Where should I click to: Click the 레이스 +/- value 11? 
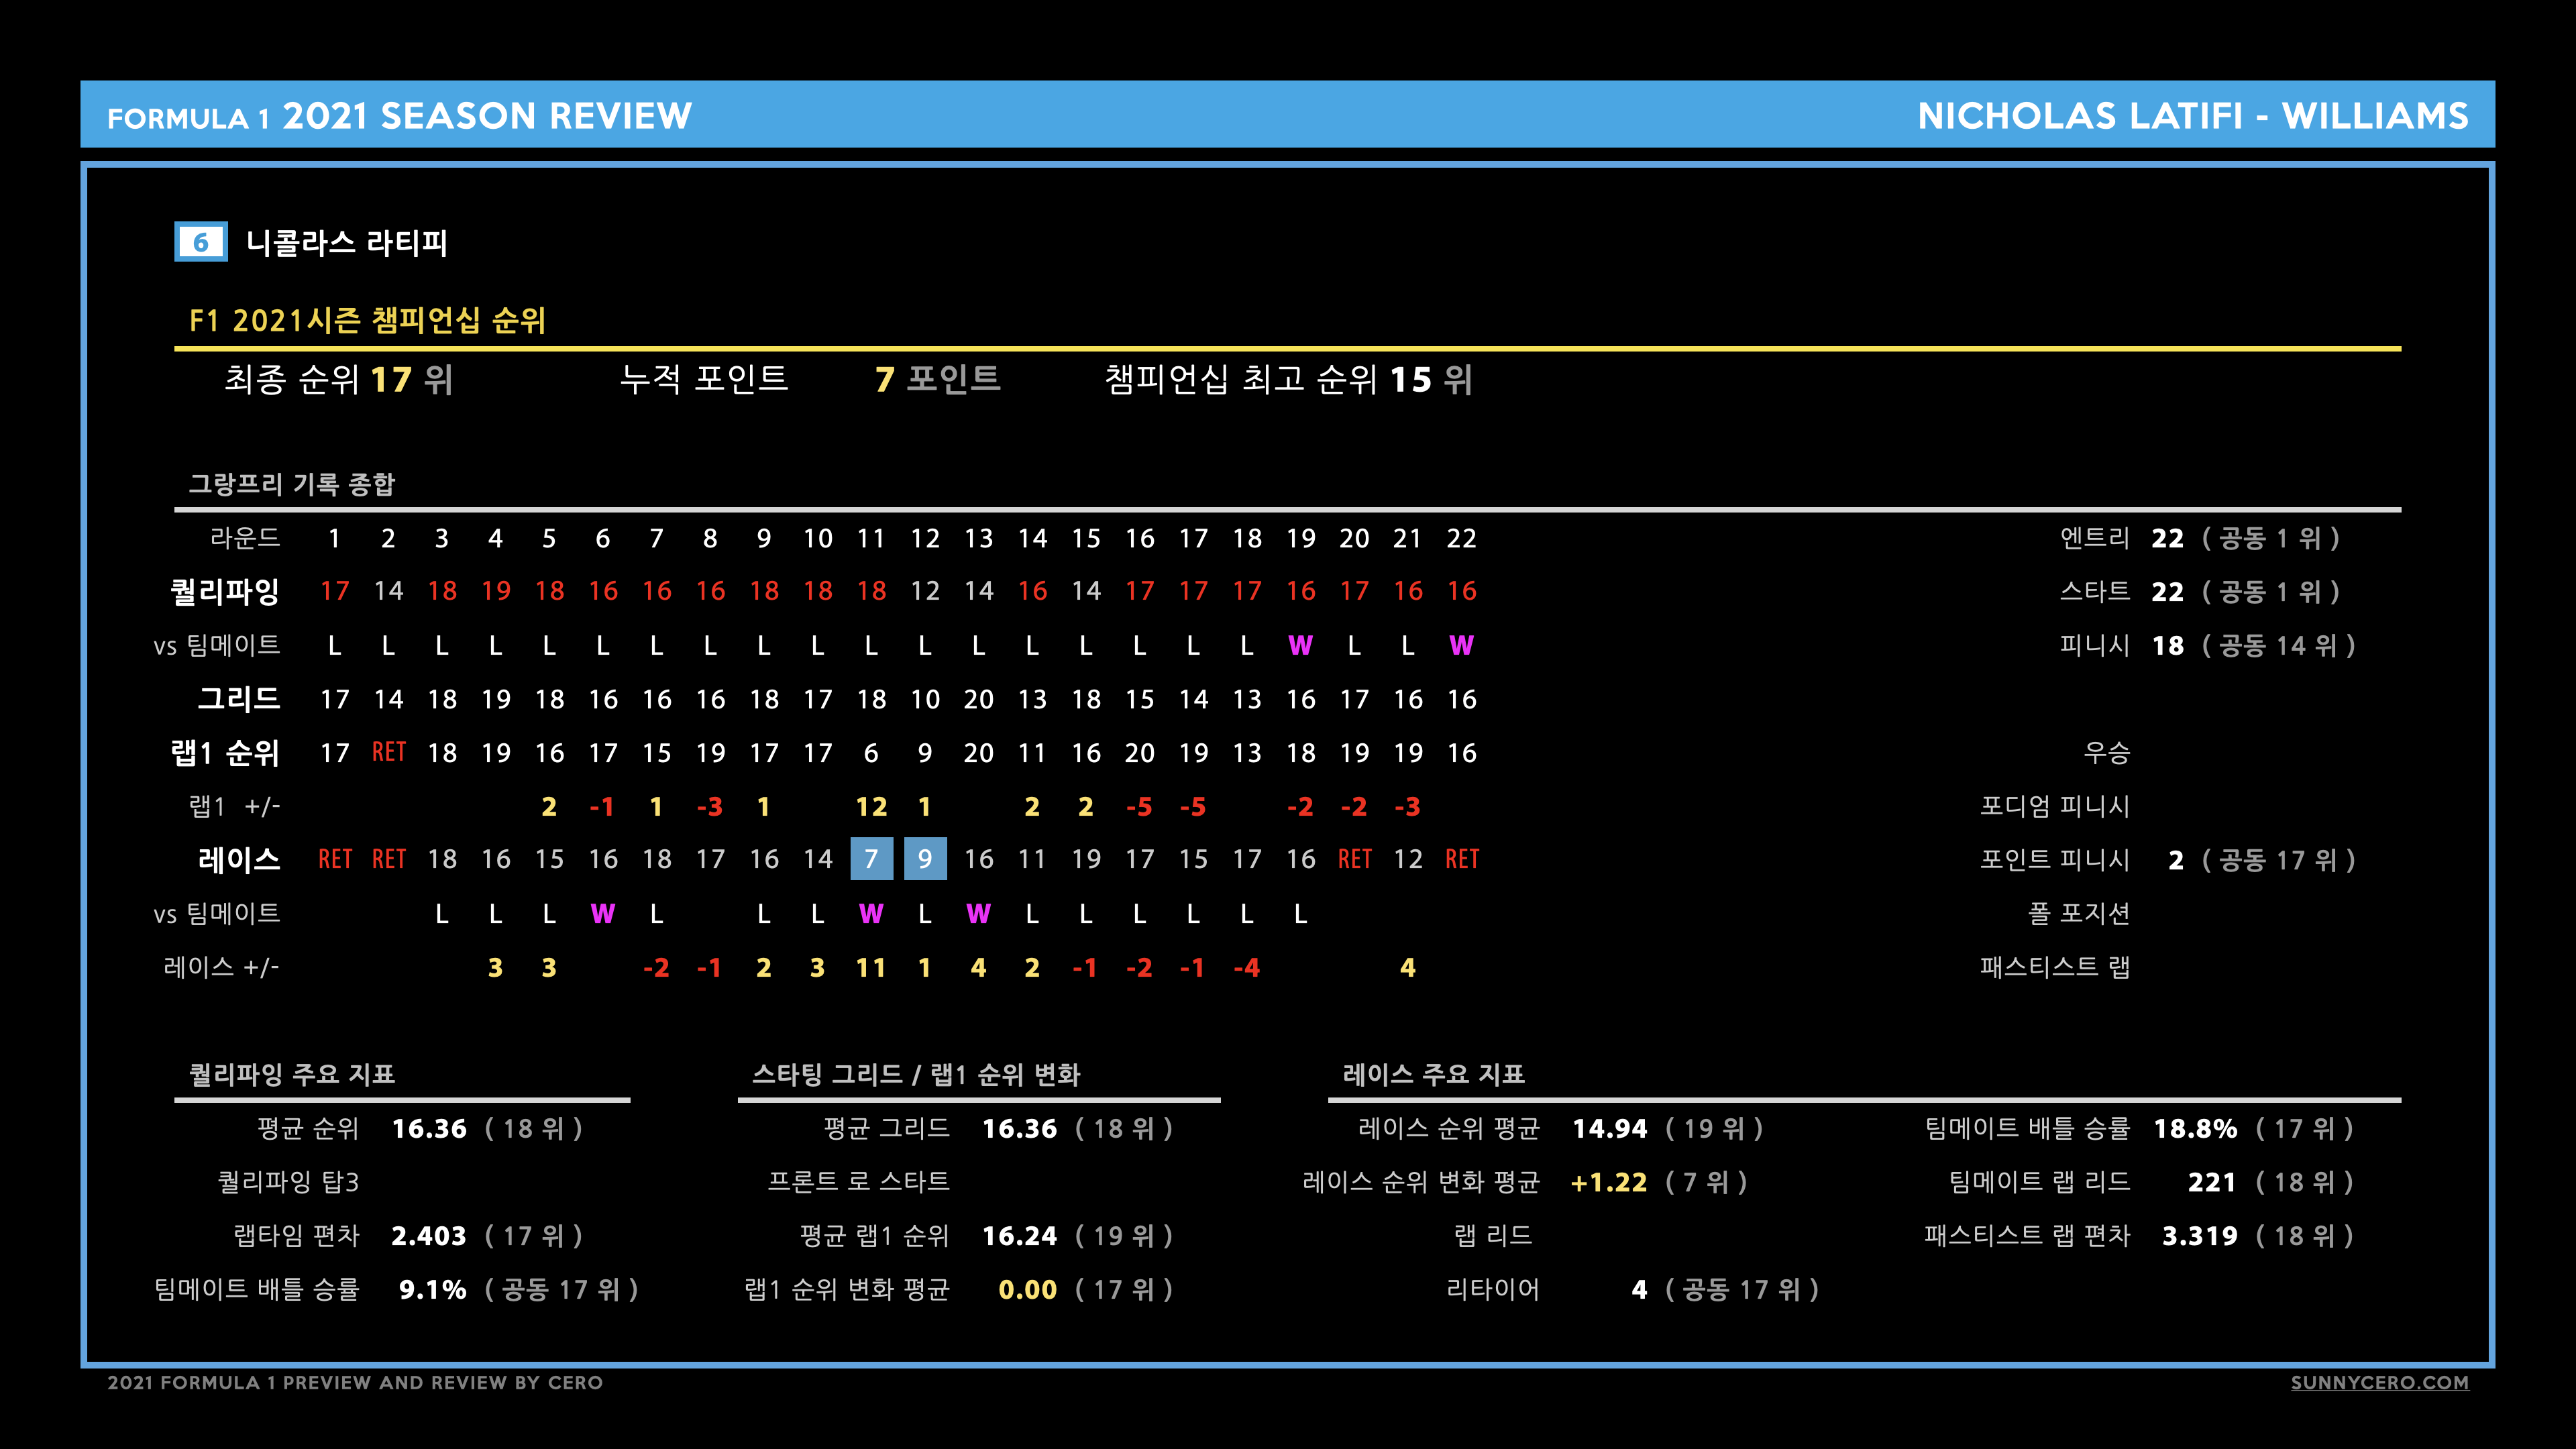871,967
